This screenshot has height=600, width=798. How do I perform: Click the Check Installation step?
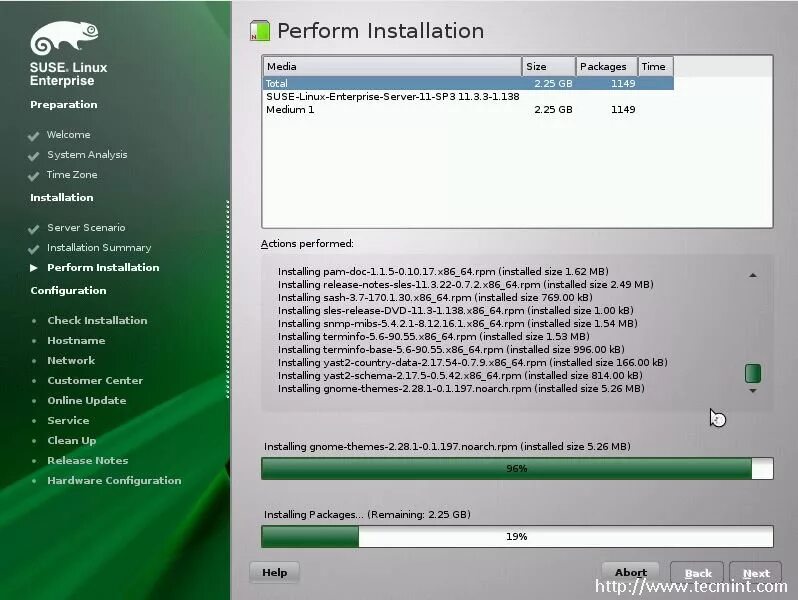pos(97,321)
